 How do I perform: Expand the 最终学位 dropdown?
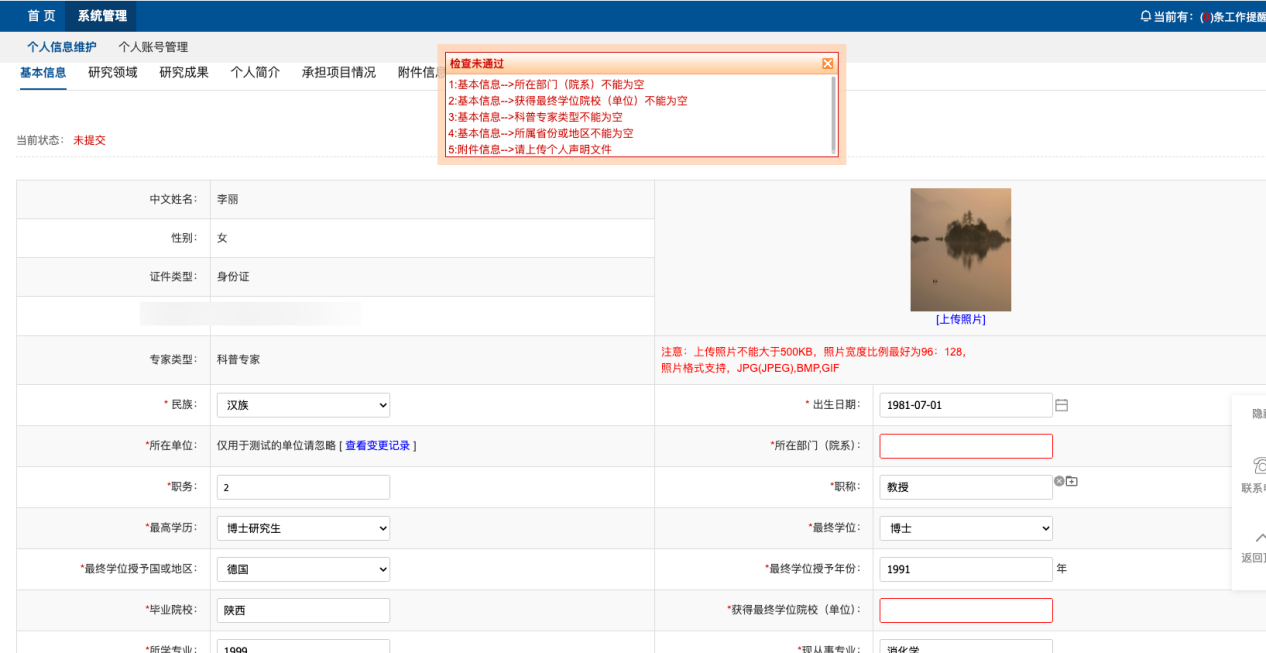click(965, 528)
